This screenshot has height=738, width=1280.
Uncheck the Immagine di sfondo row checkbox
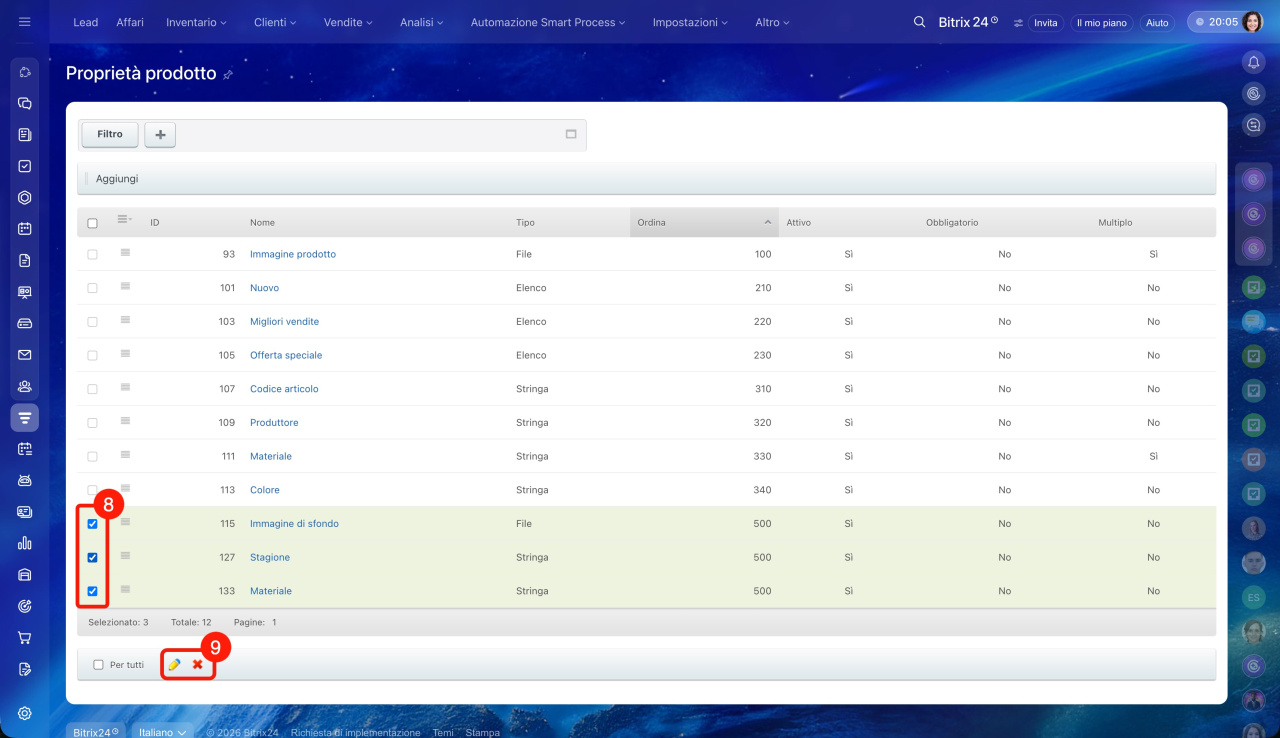click(x=93, y=524)
